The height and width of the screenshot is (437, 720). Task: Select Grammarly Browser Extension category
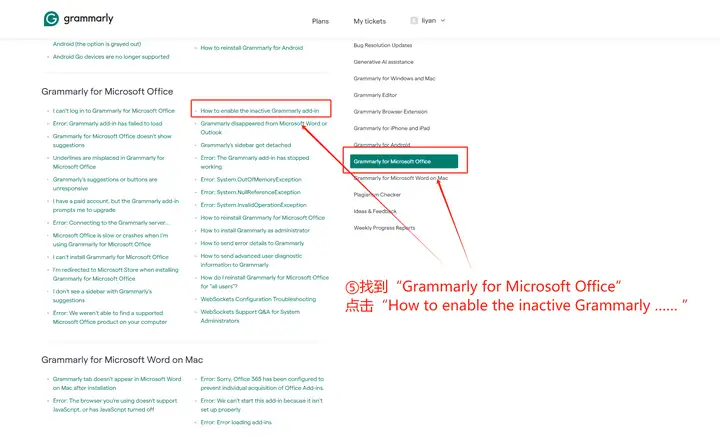pyautogui.click(x=390, y=112)
